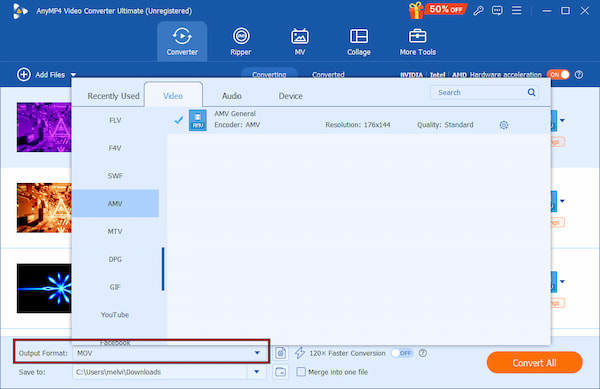Switch to the Device tab
This screenshot has width=600, height=389.
coord(290,96)
